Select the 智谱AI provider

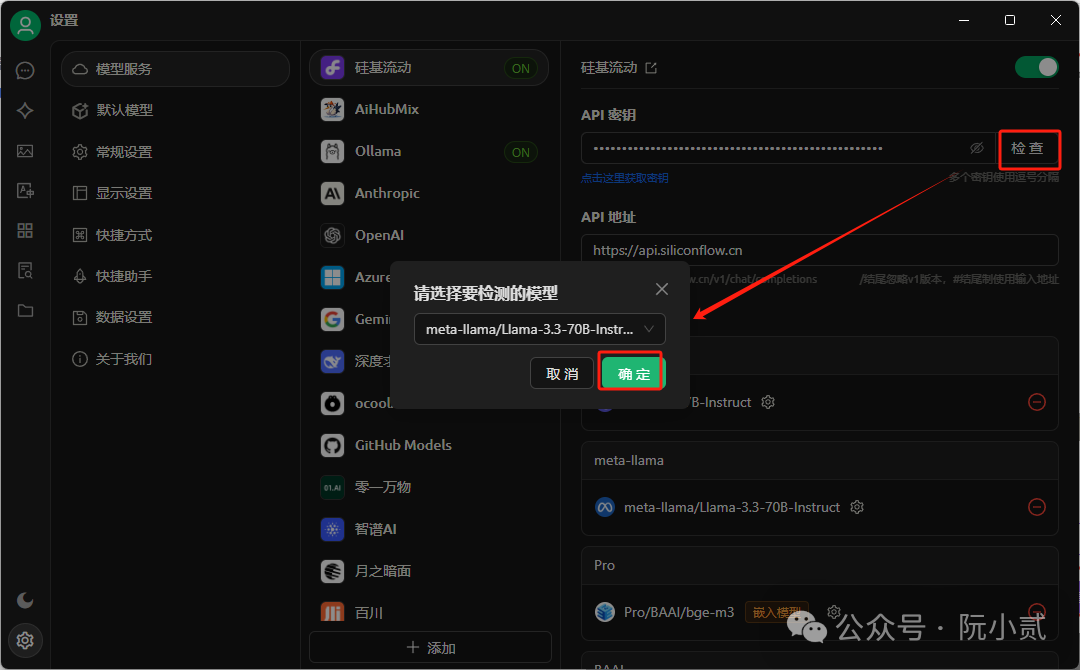[x=429, y=530]
